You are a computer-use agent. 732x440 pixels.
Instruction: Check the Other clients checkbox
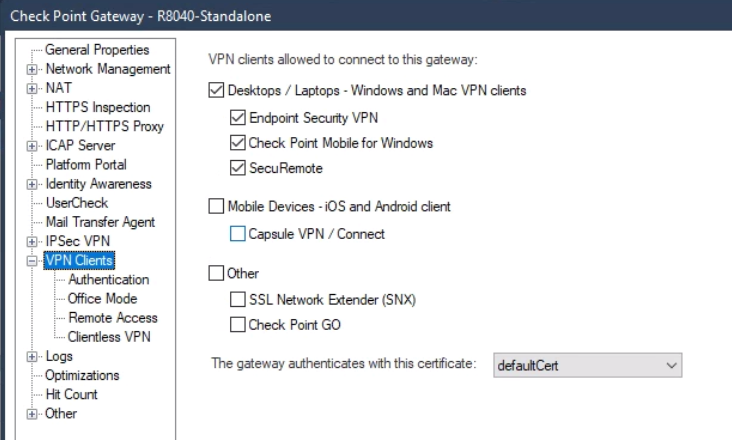click(x=216, y=273)
